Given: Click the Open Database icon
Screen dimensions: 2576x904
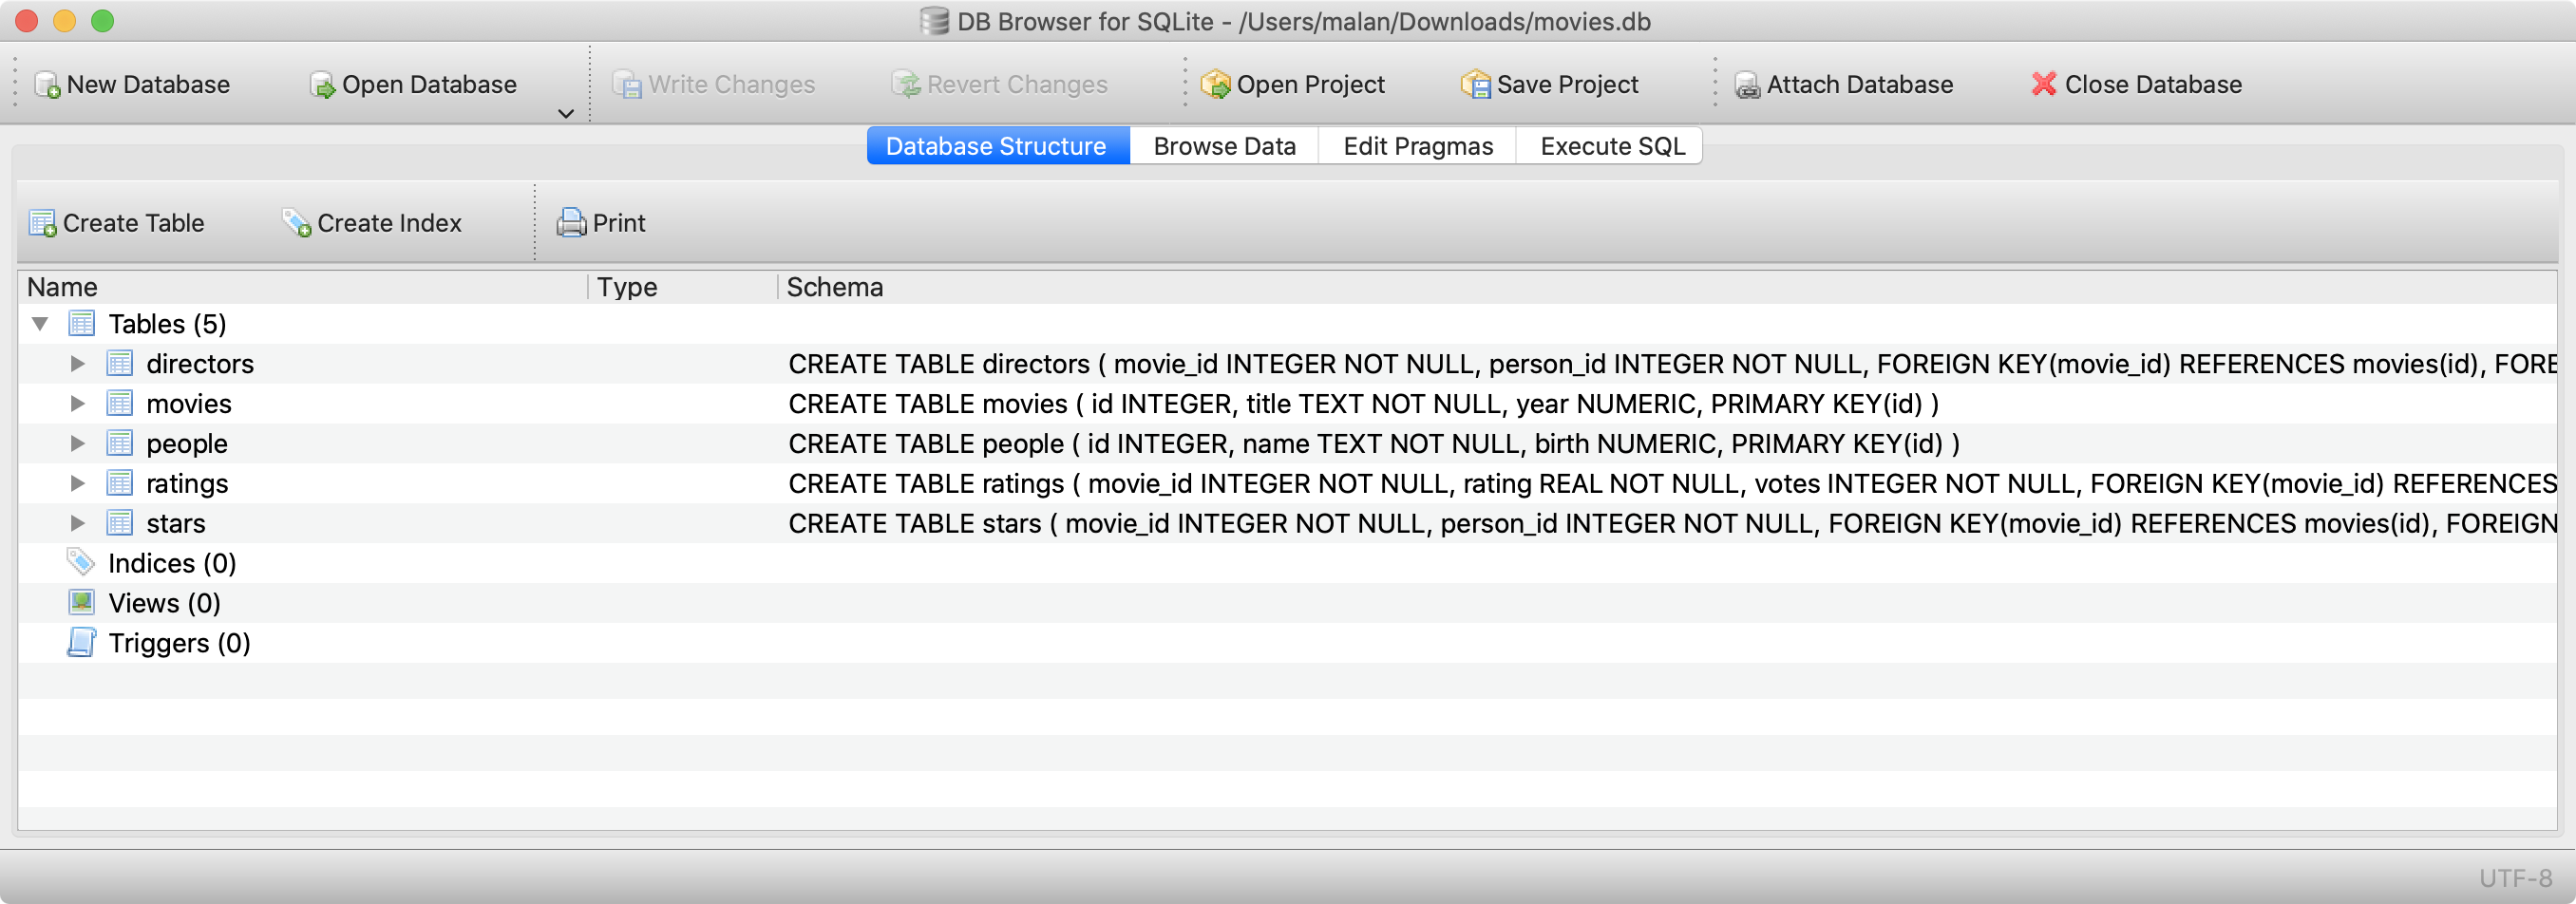Looking at the screenshot, I should click(x=321, y=84).
